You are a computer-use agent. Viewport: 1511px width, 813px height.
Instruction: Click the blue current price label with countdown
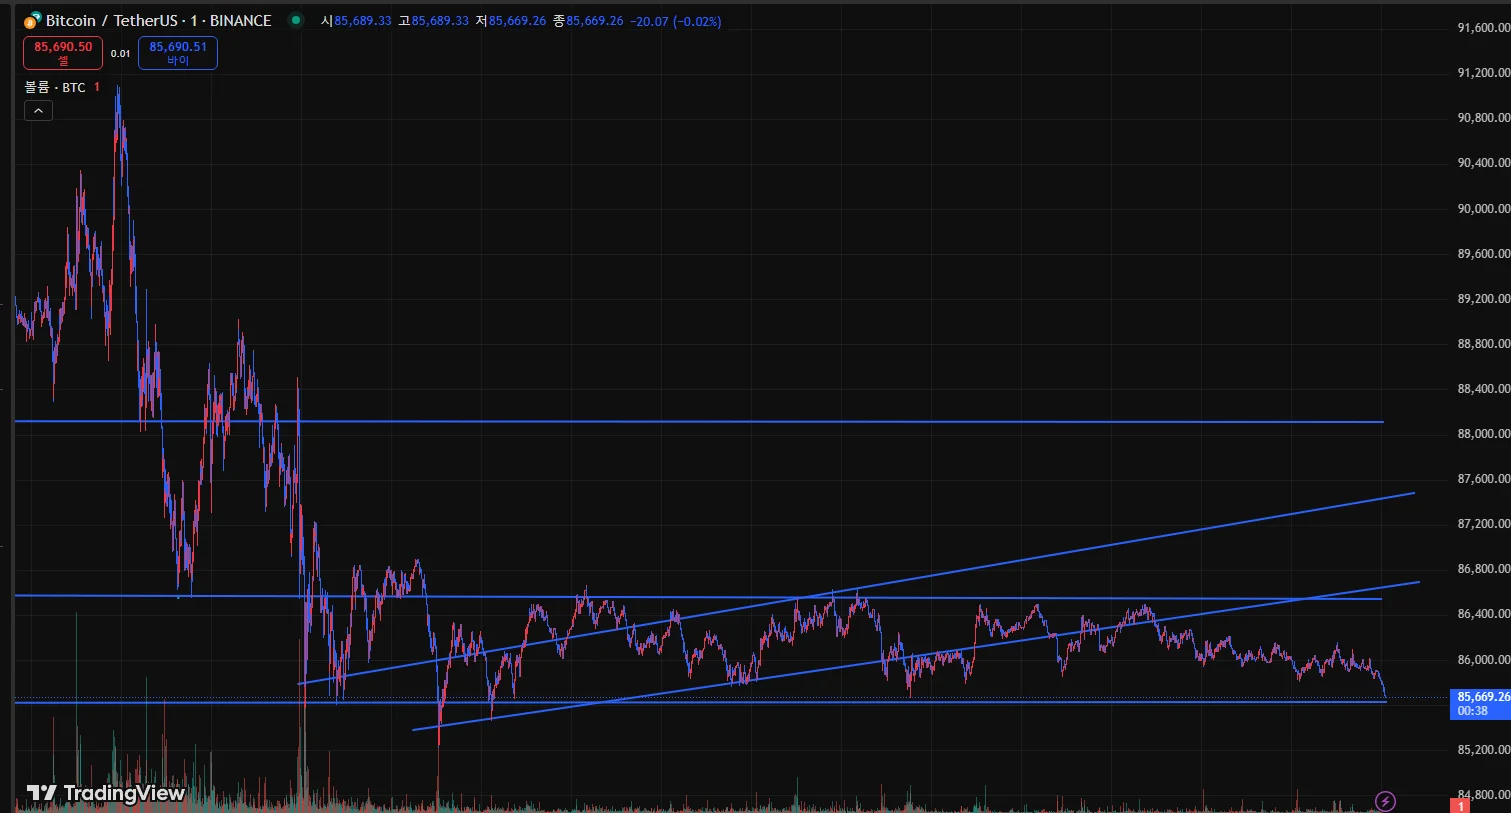(1480, 704)
